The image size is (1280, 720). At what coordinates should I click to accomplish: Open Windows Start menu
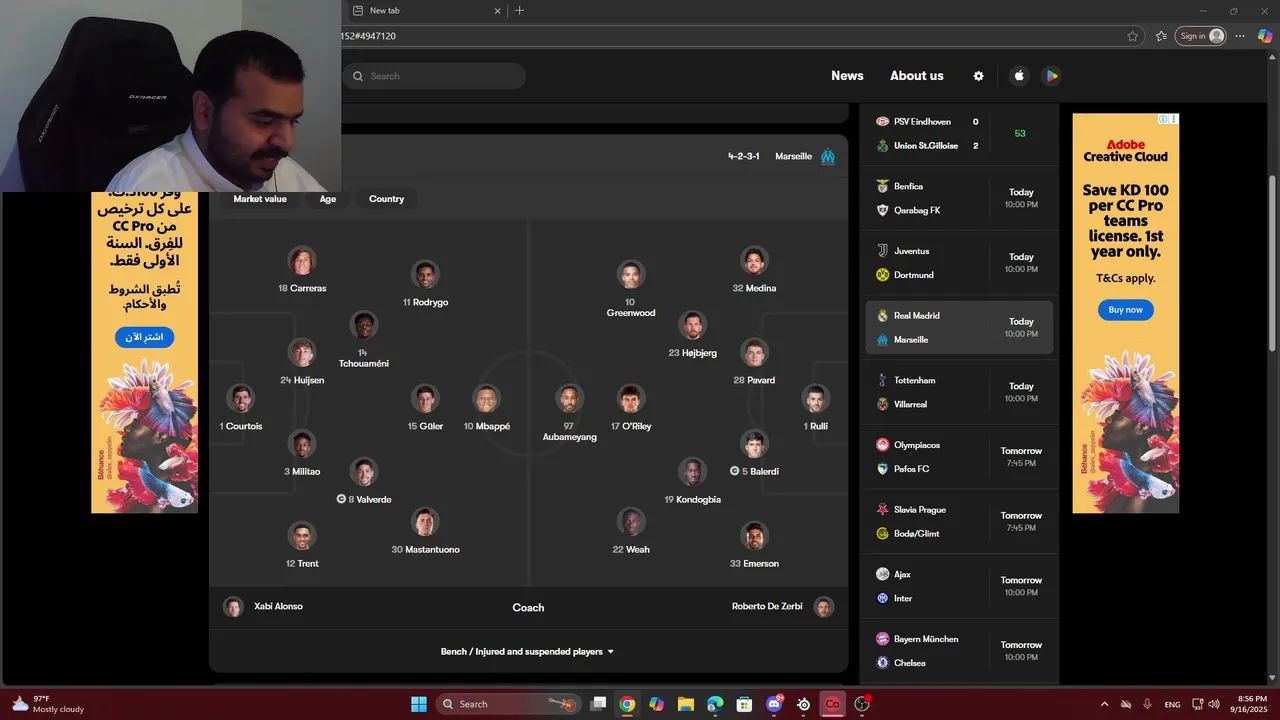[419, 704]
